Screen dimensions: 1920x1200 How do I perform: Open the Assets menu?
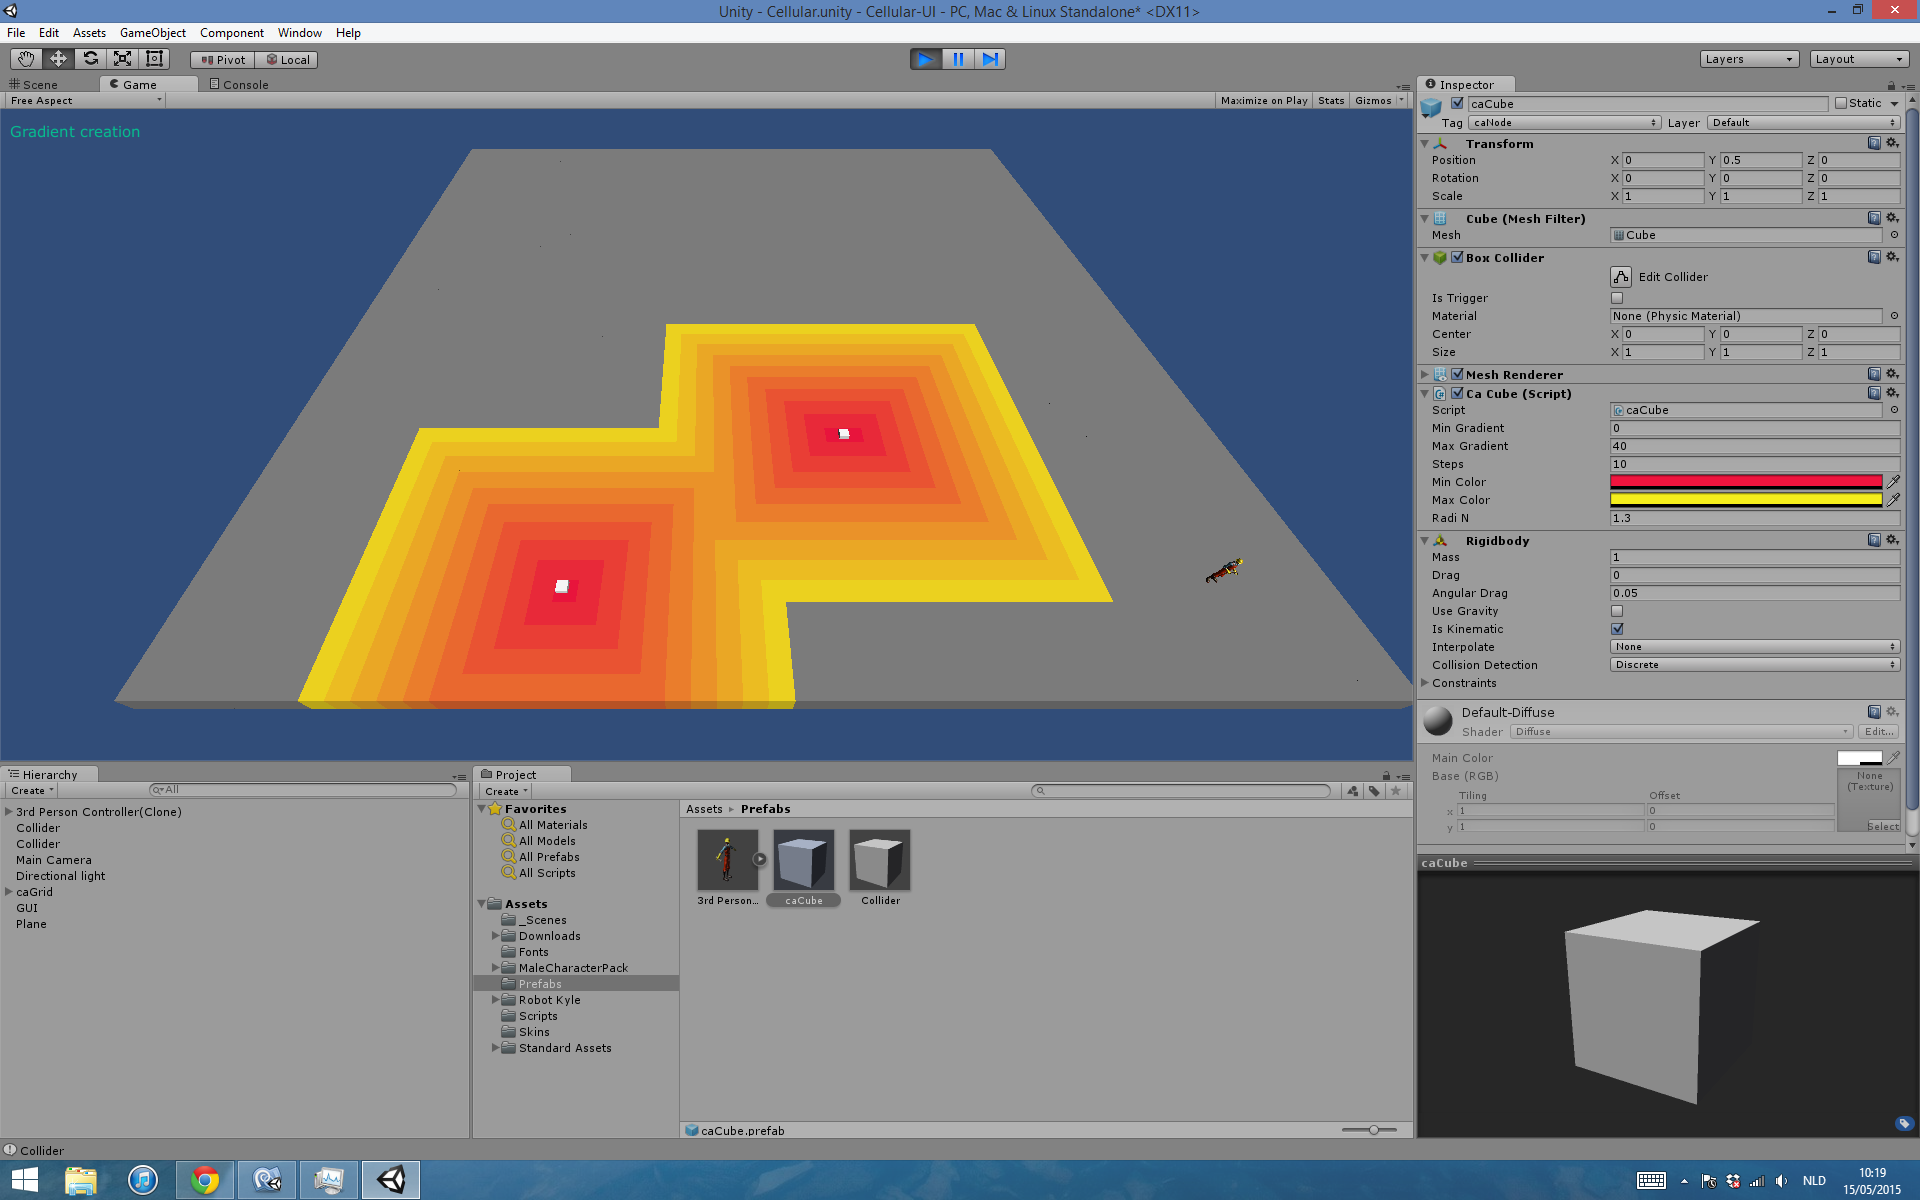pos(89,33)
